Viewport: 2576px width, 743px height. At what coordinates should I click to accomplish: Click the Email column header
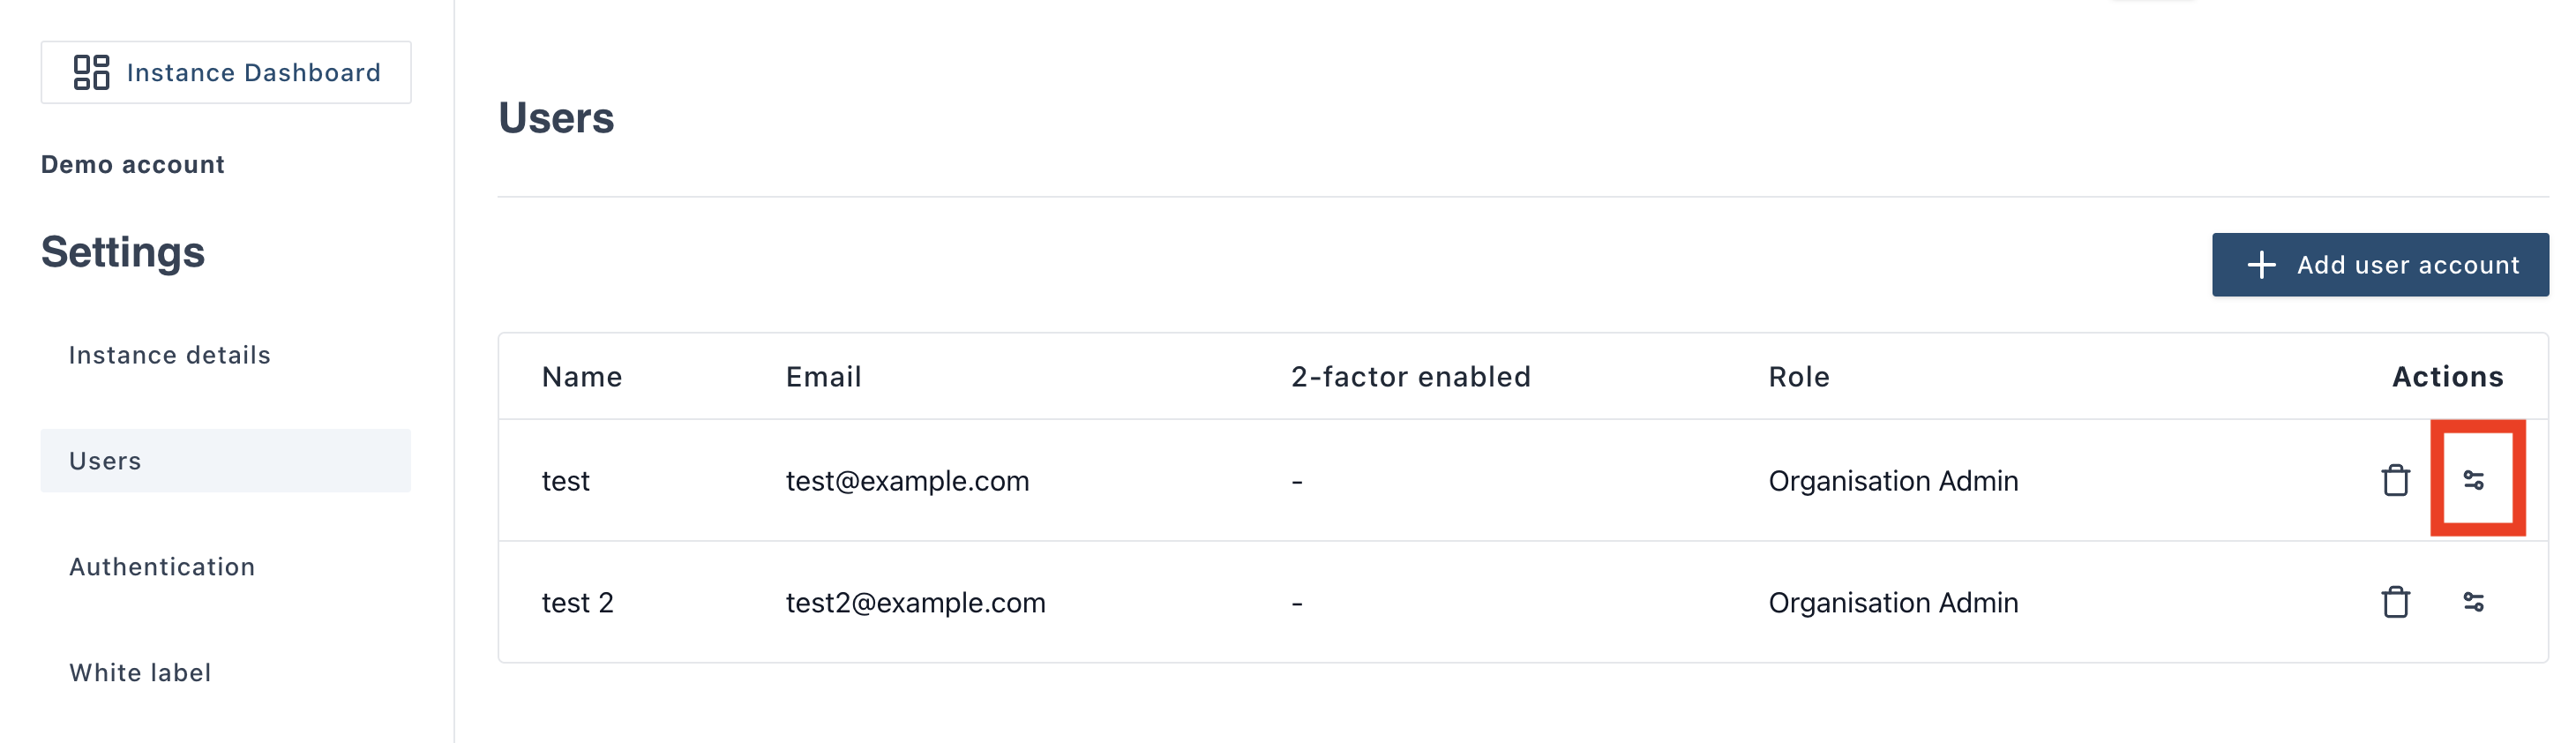823,377
